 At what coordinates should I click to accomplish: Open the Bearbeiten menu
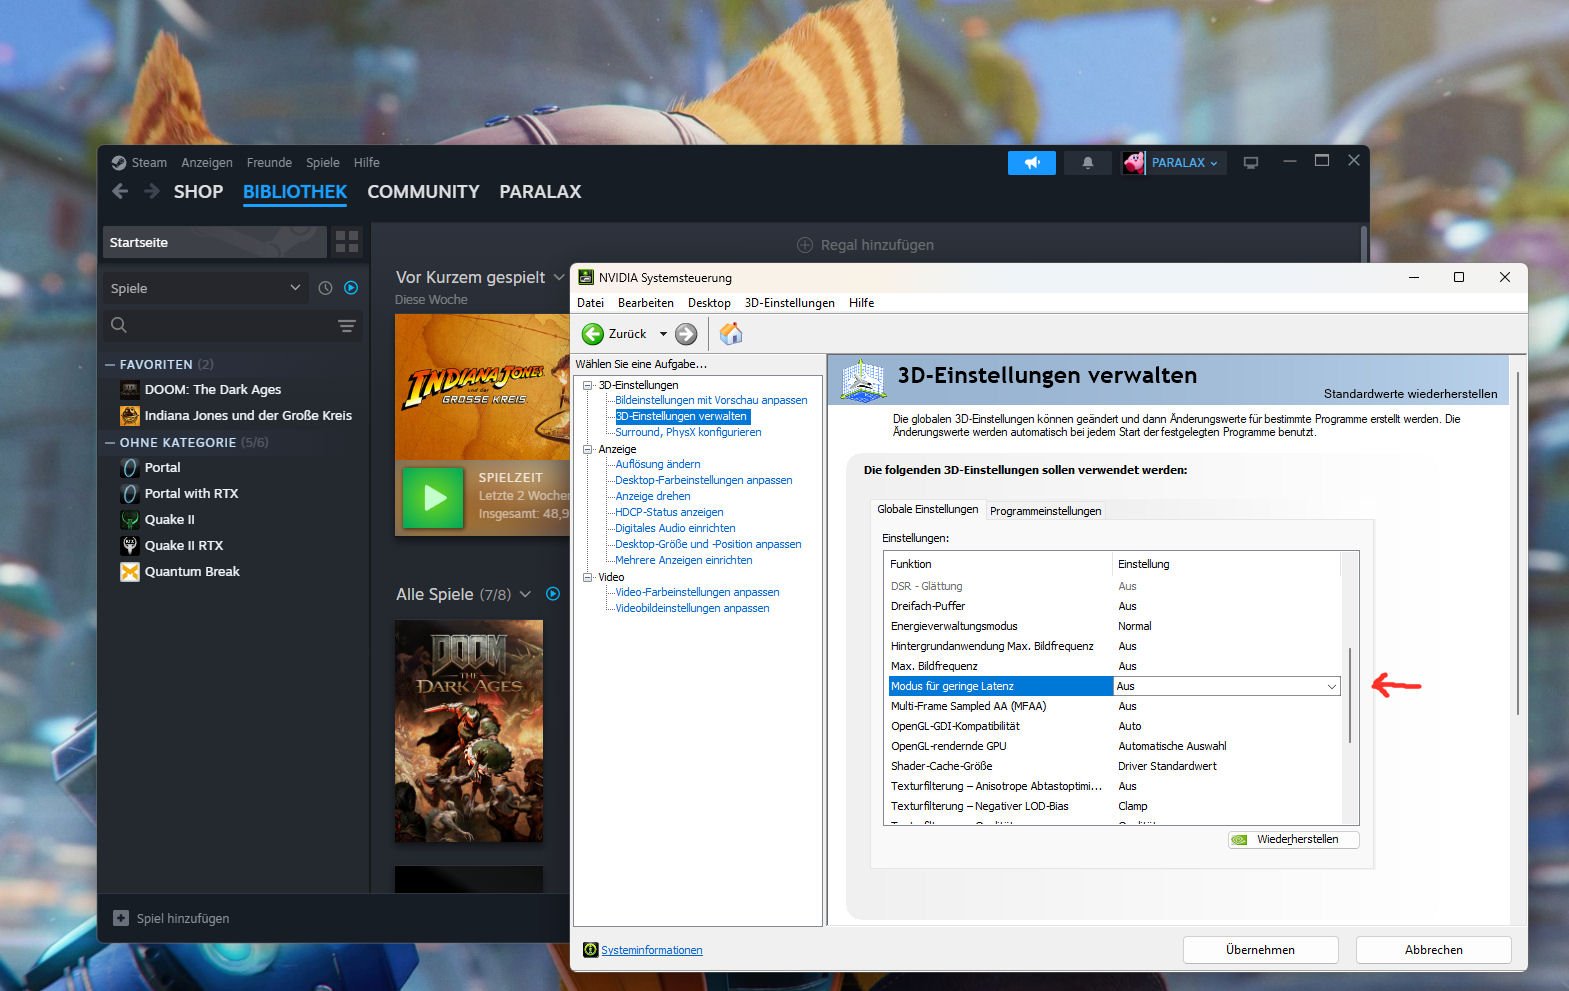(645, 303)
